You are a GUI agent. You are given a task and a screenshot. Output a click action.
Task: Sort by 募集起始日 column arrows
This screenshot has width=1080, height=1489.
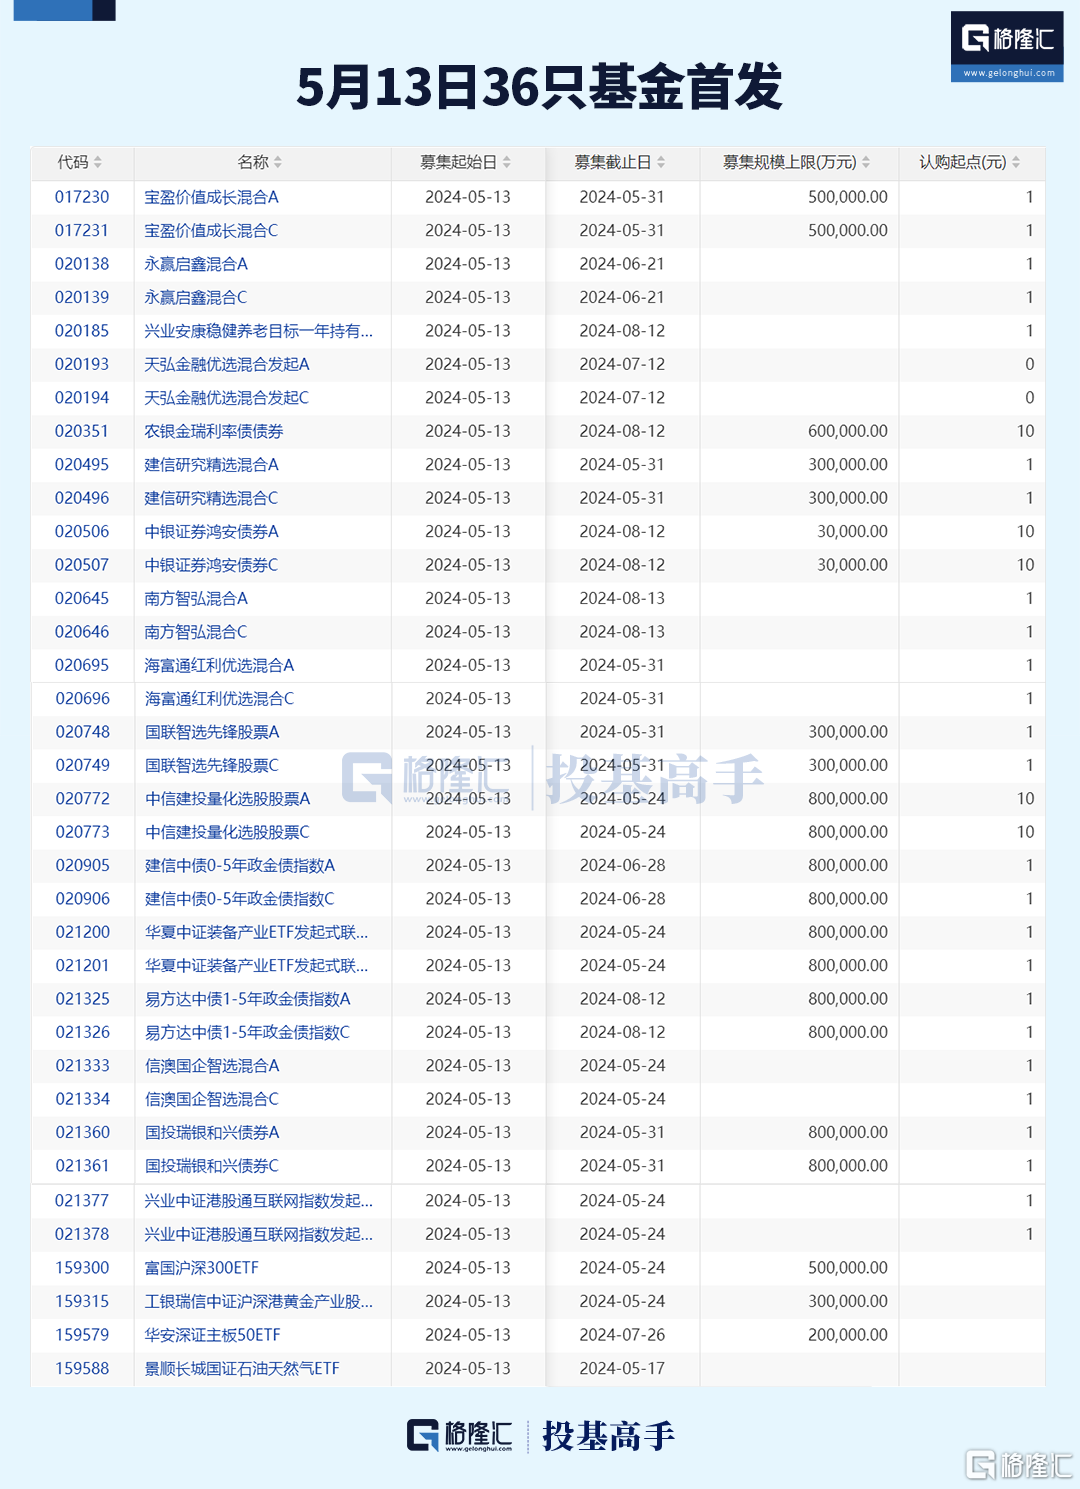(507, 162)
